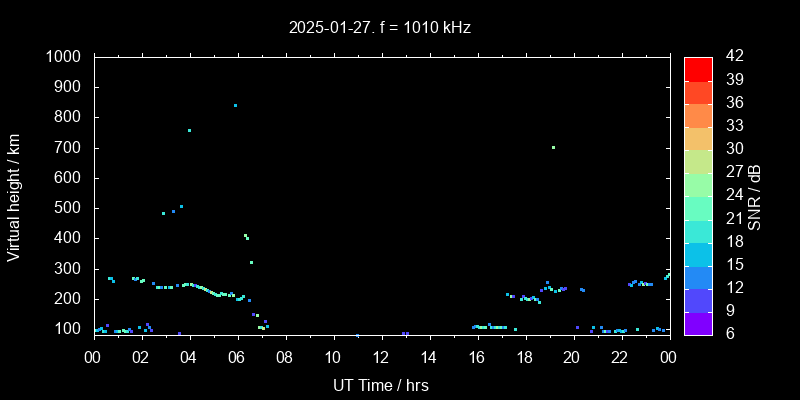Select the turquoise 18–21 dB colorbar segment
This screenshot has height=400, width=800.
coord(698,230)
